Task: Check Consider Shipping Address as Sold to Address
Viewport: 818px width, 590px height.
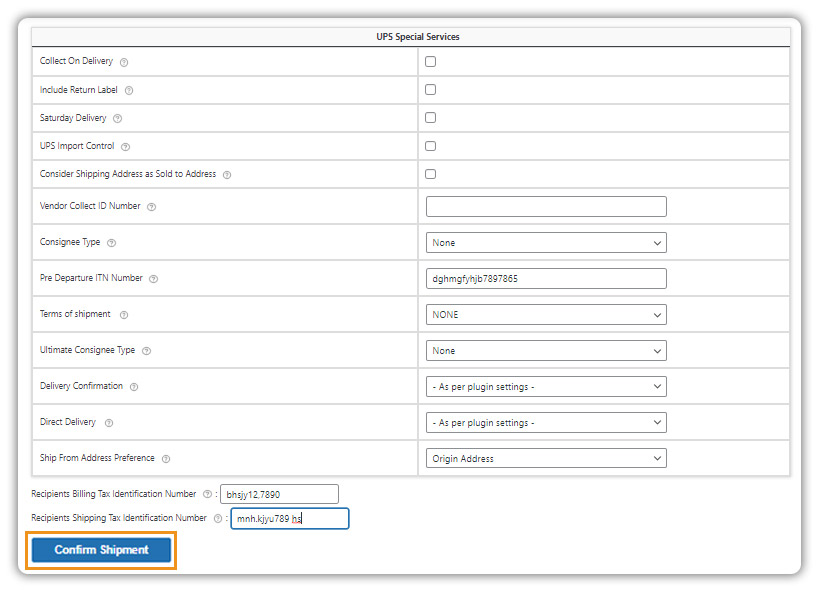Action: tap(430, 174)
